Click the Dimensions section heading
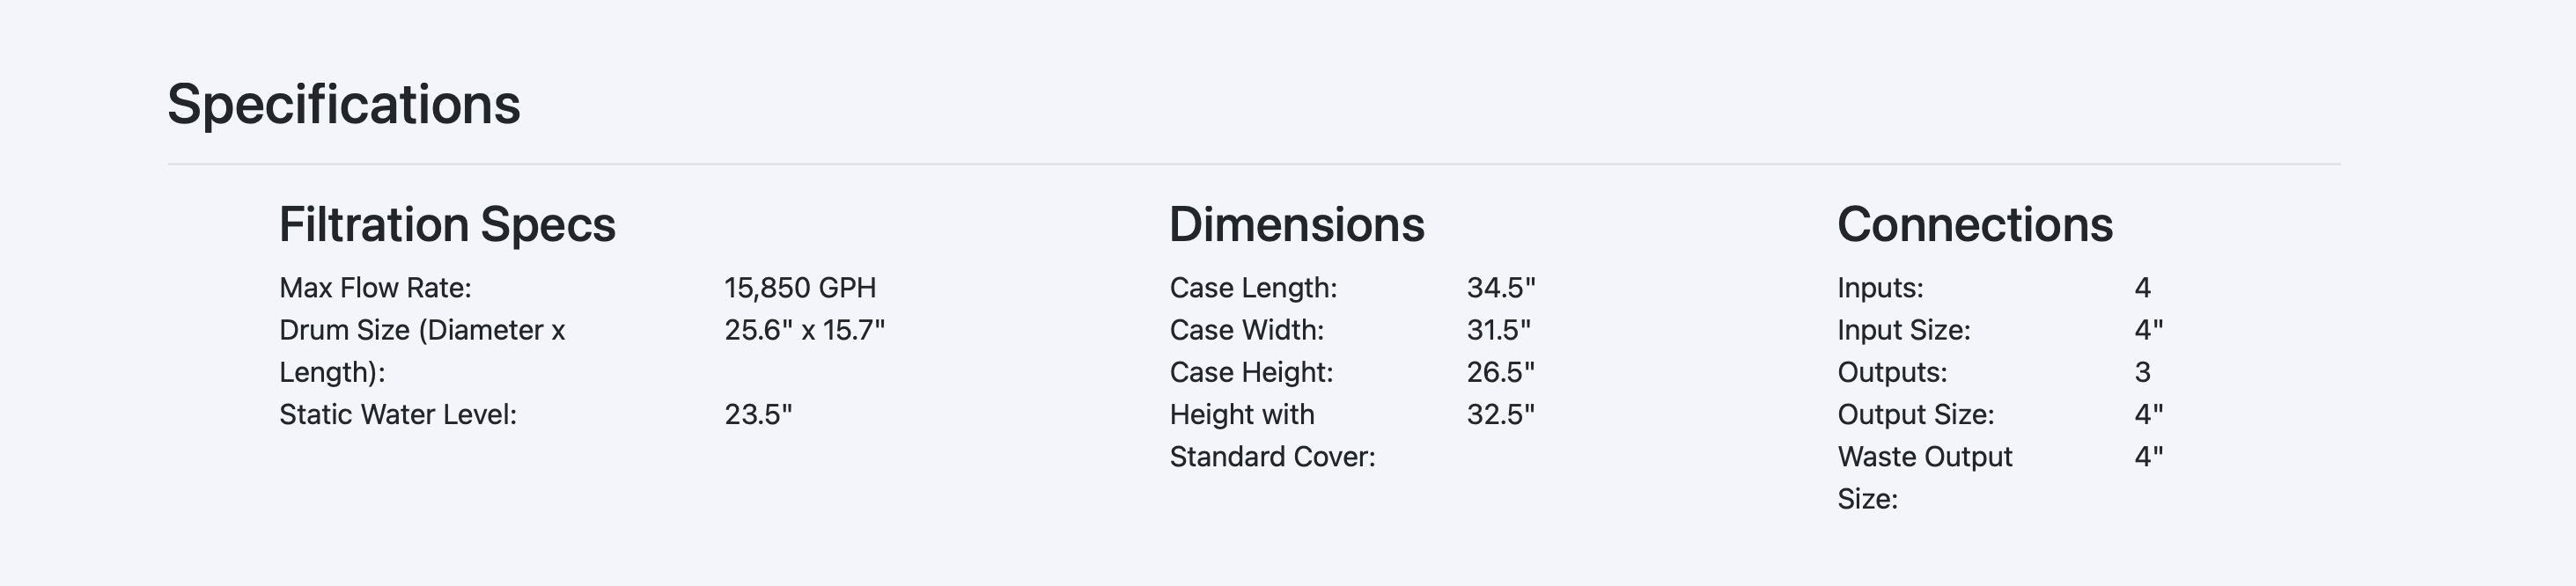This screenshot has height=586, width=2576. (1296, 224)
